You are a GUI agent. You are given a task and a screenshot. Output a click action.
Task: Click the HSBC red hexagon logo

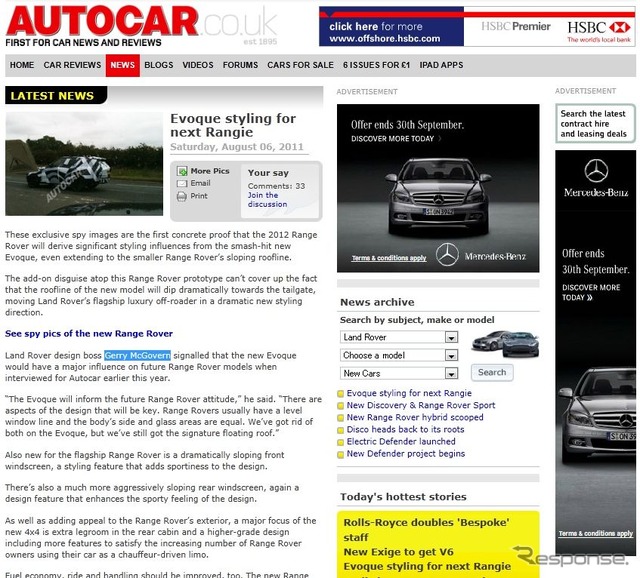[620, 27]
